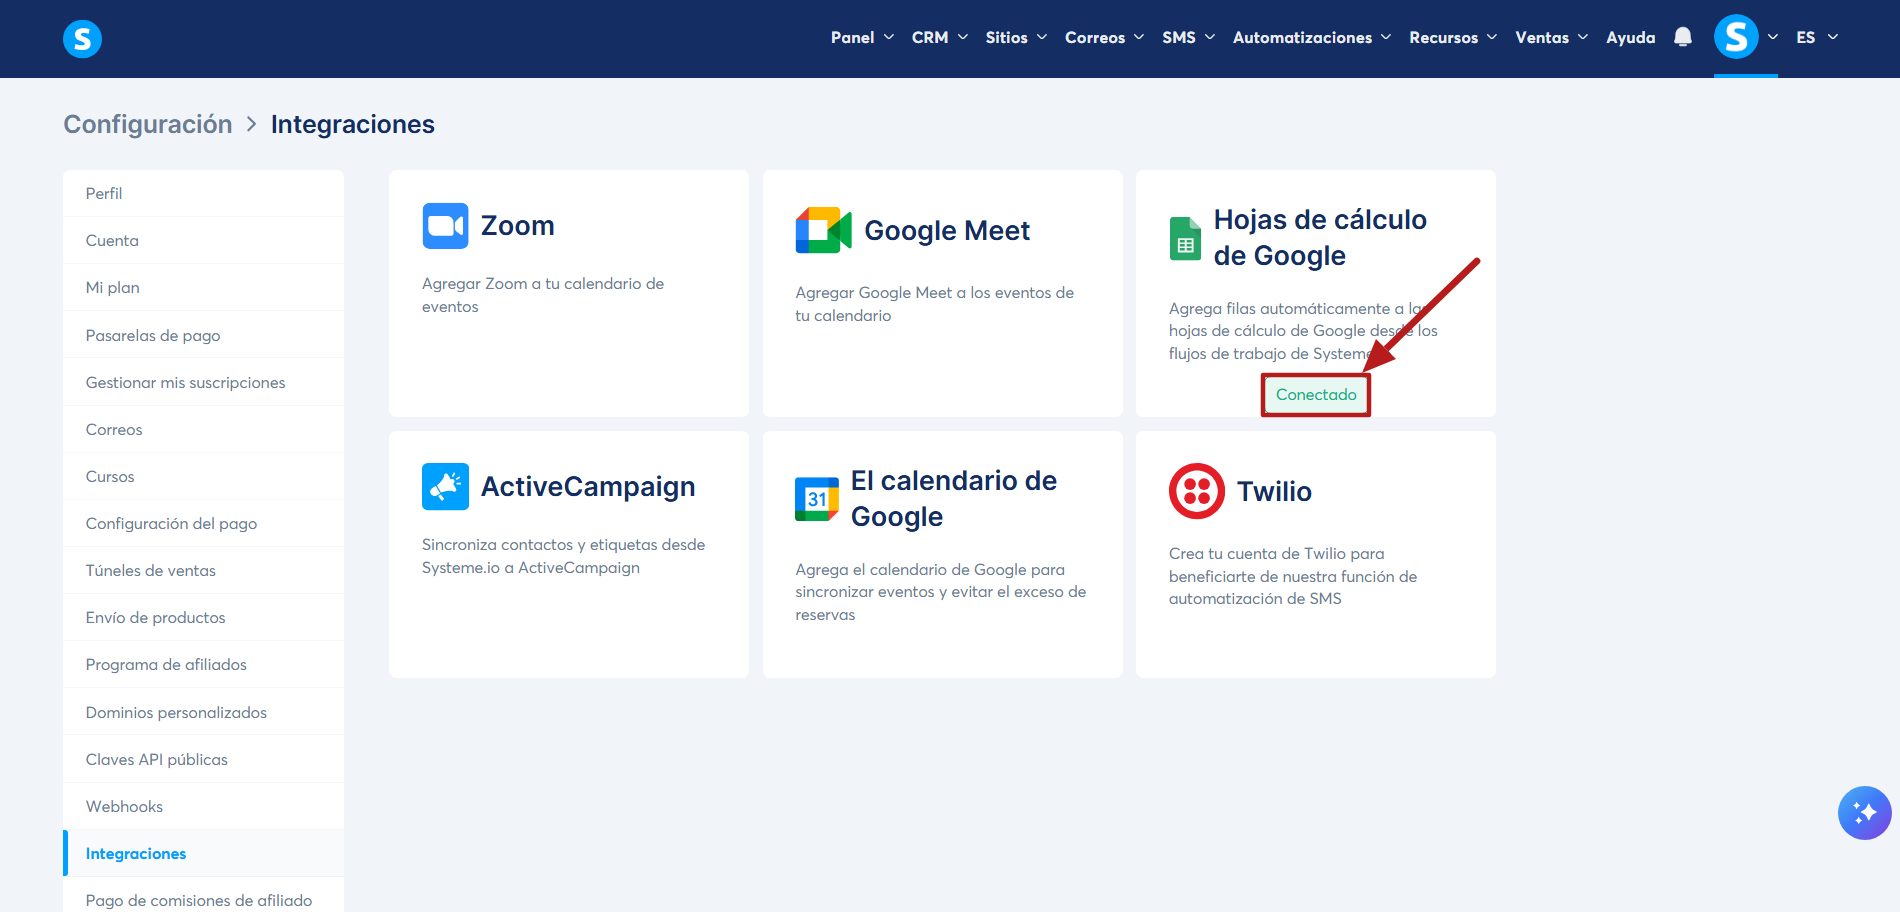The height and width of the screenshot is (912, 1900).
Task: Click the Zoom camera icon
Action: click(x=445, y=226)
